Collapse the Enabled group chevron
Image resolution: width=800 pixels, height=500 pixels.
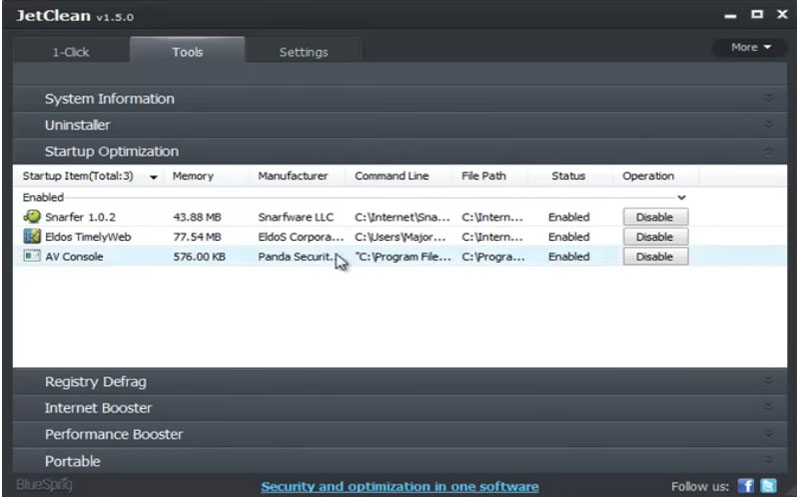(x=681, y=197)
